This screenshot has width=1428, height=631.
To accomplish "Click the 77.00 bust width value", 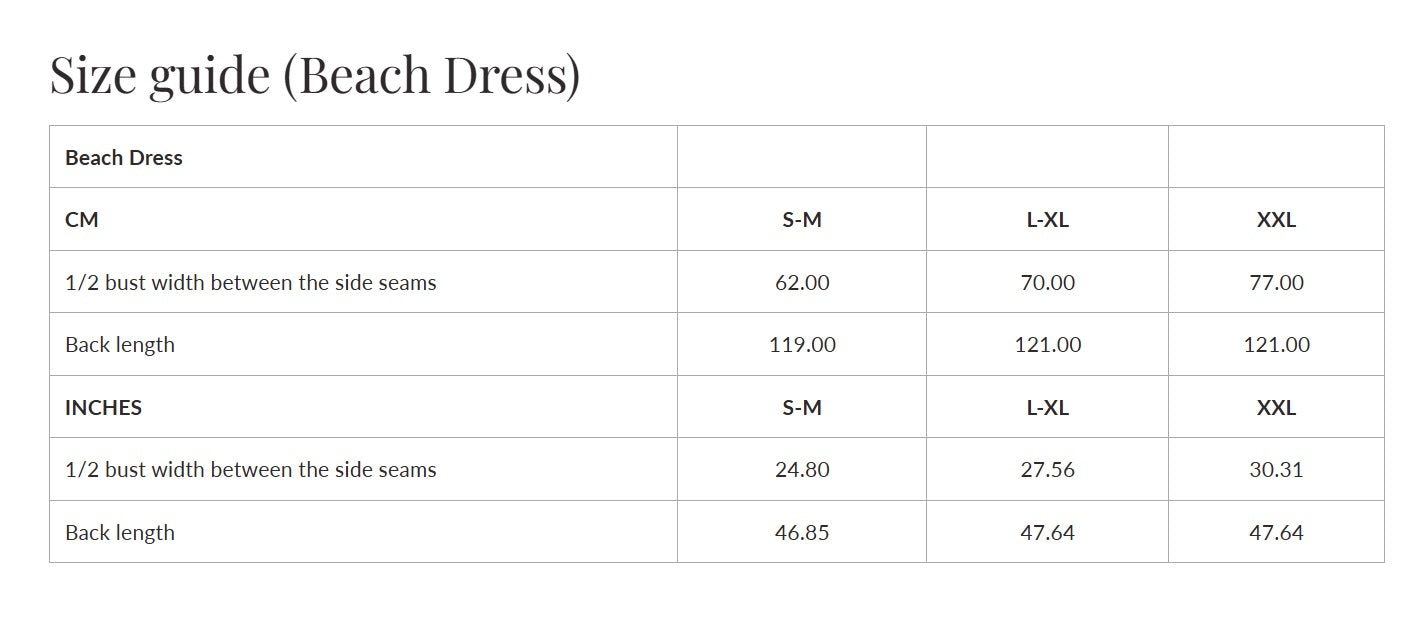I will (1276, 282).
